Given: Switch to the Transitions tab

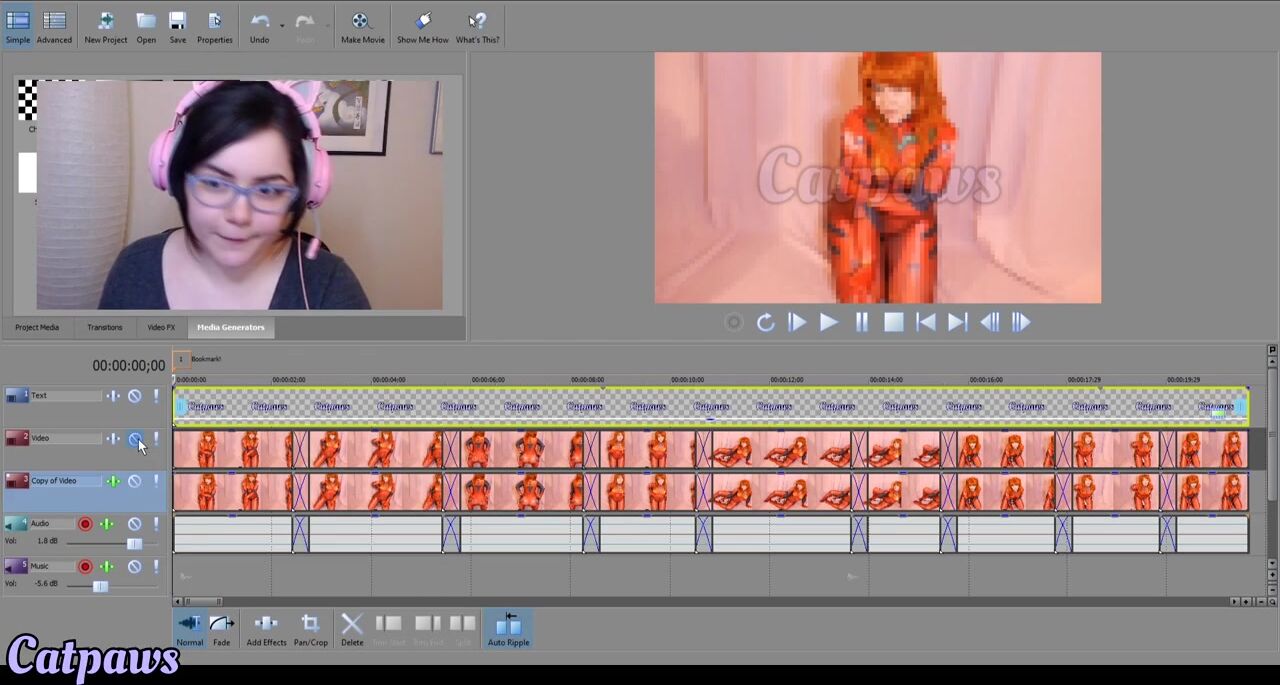Looking at the screenshot, I should click(104, 327).
